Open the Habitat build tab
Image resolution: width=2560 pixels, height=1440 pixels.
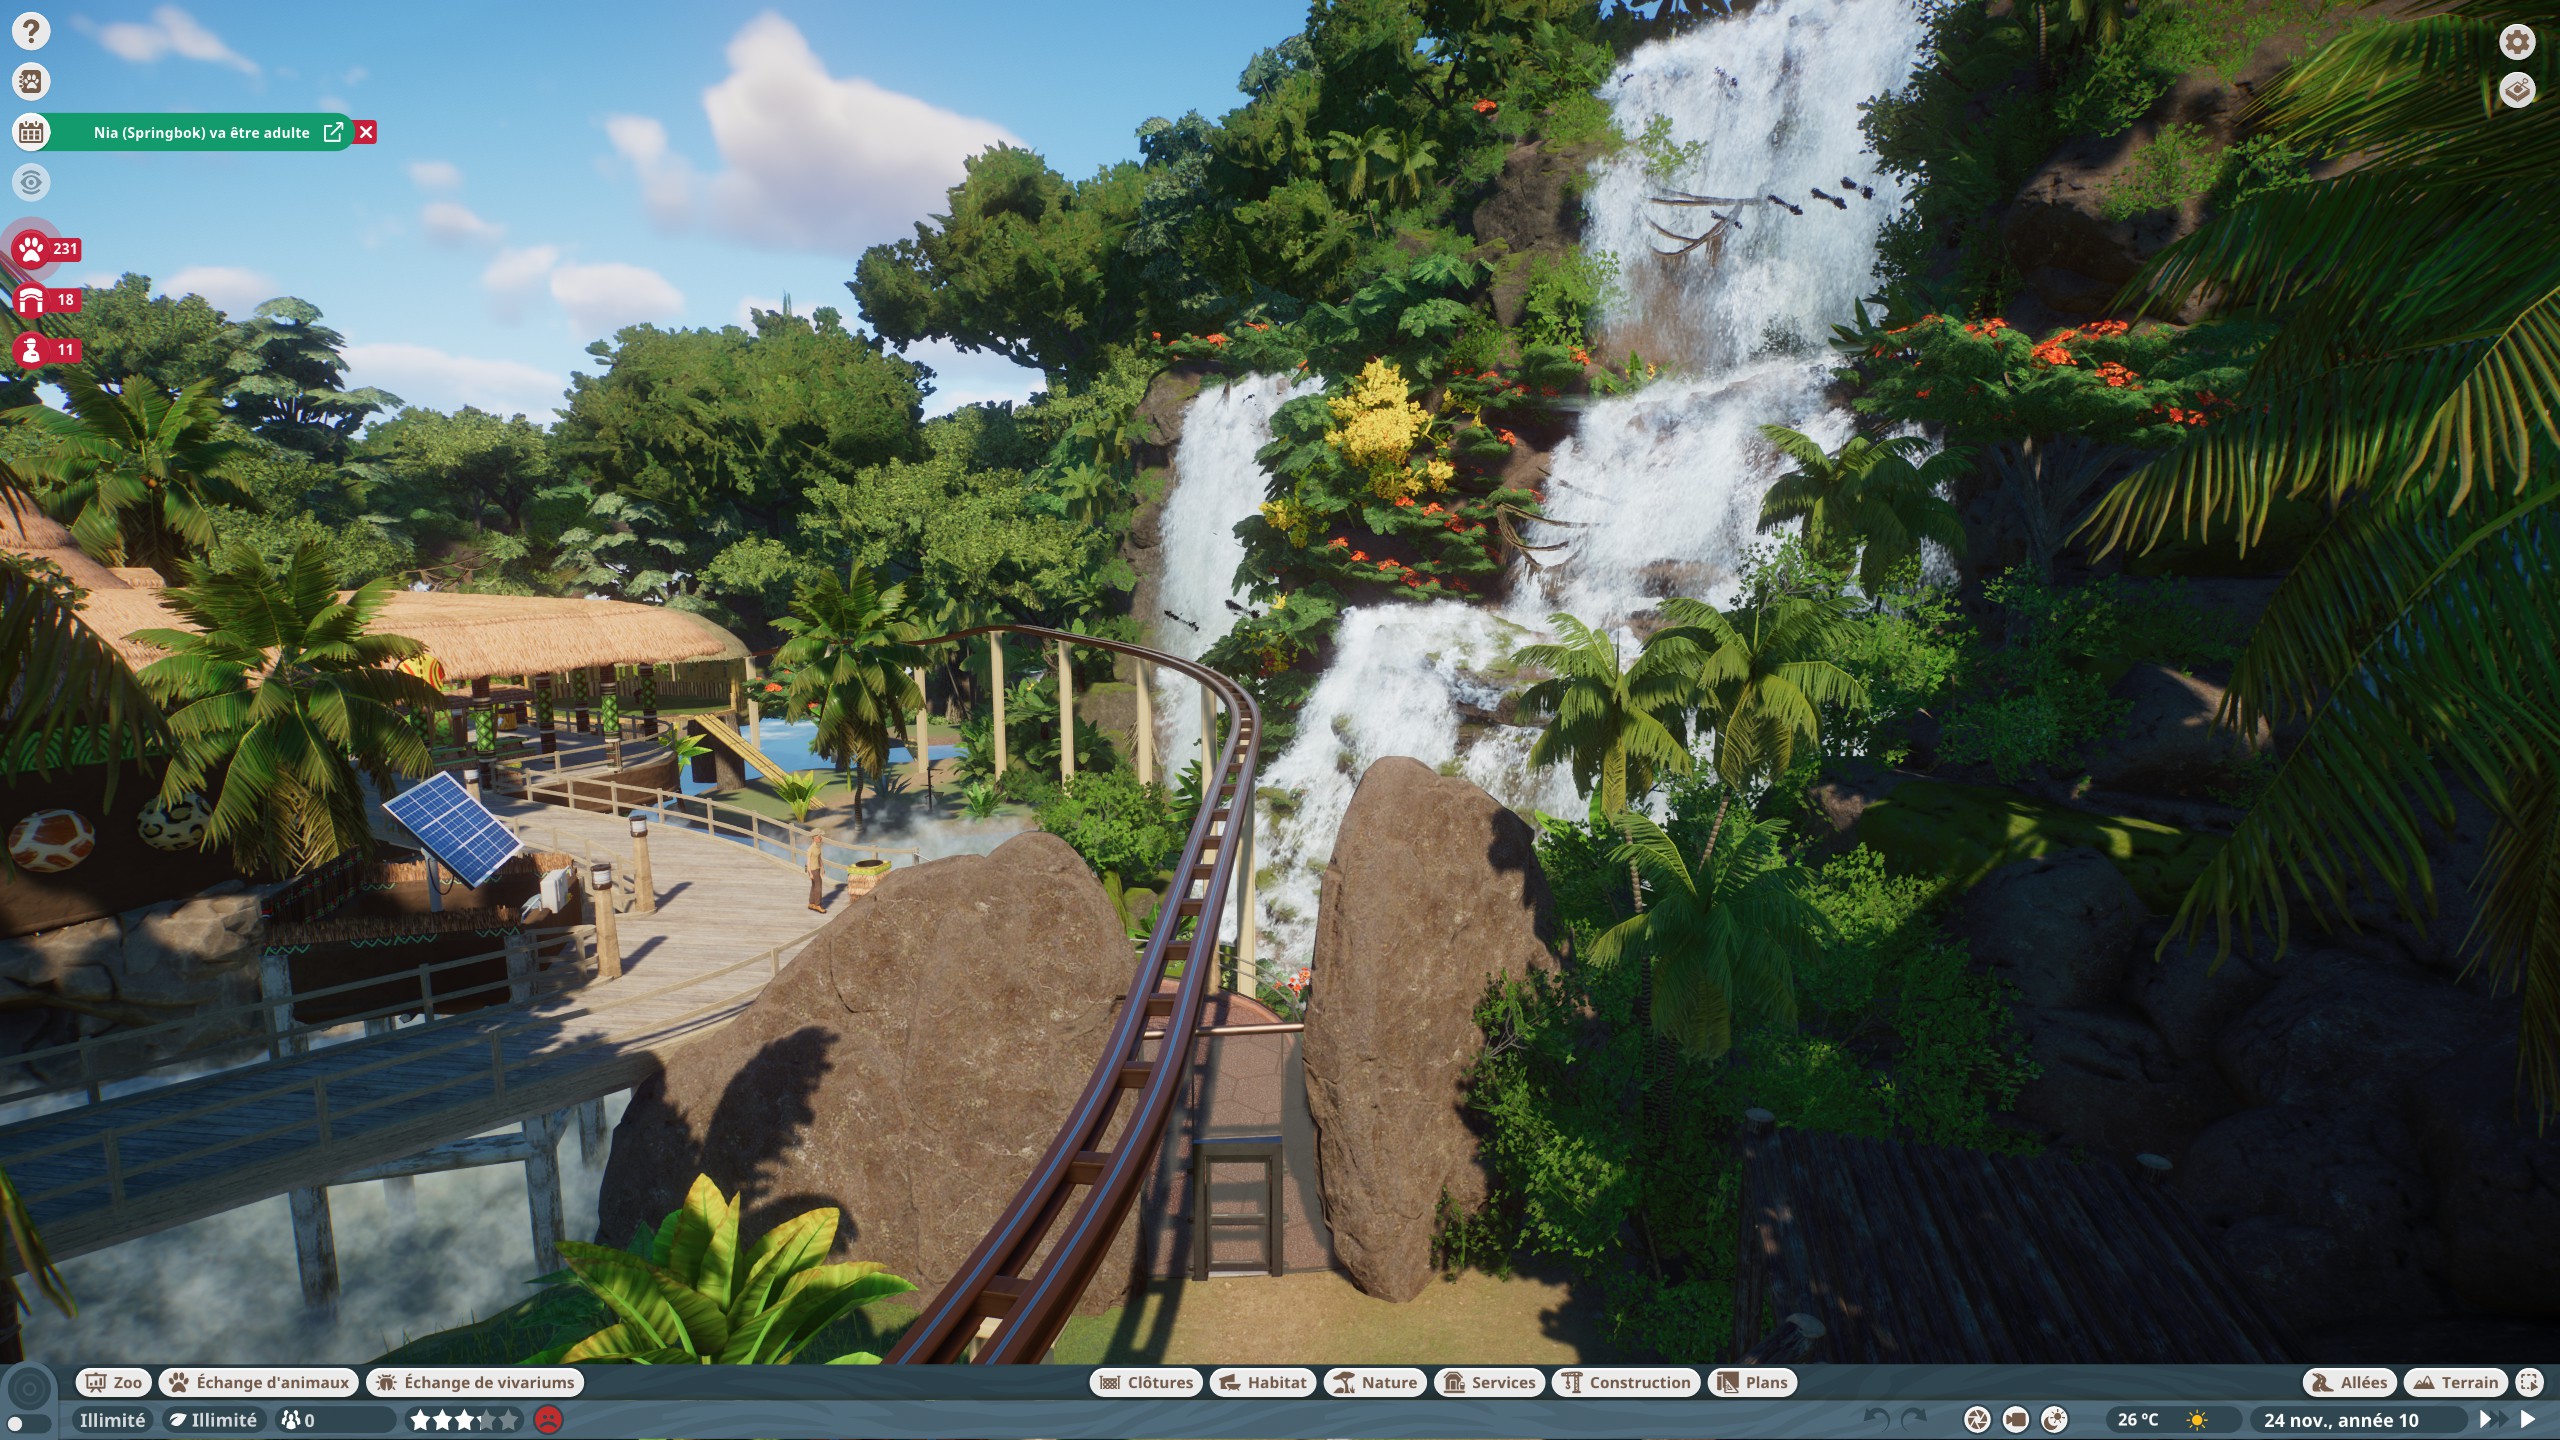[1263, 1382]
